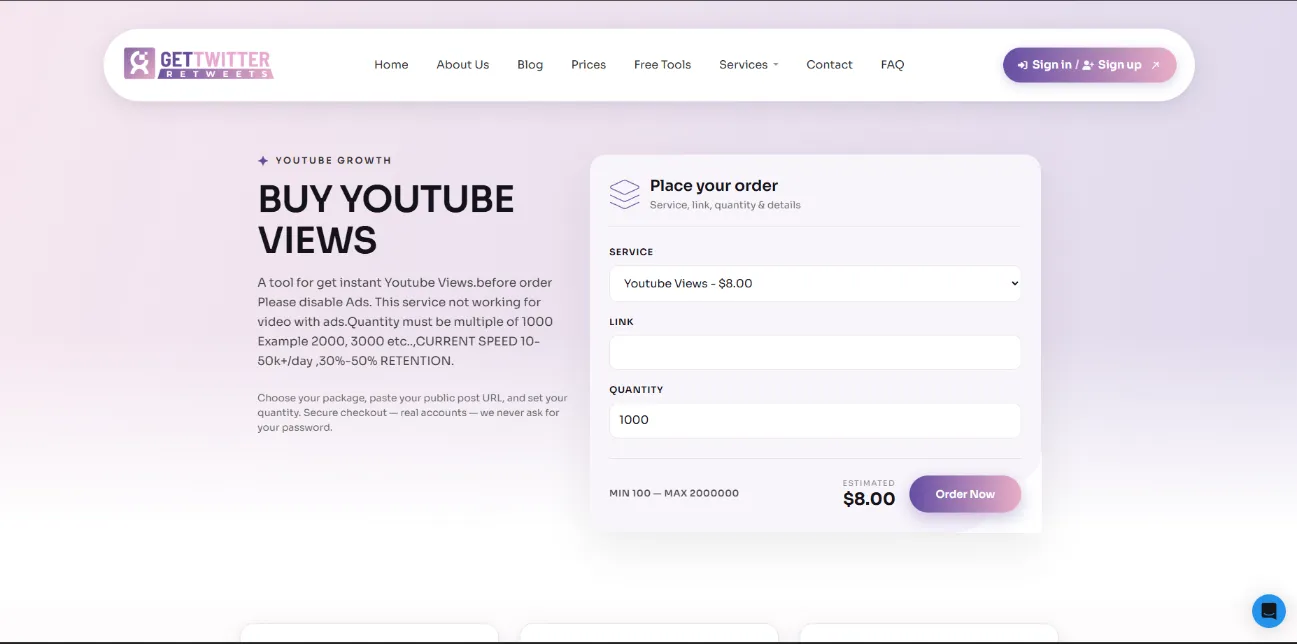Click the Quantity field showing 1000

[815, 420]
